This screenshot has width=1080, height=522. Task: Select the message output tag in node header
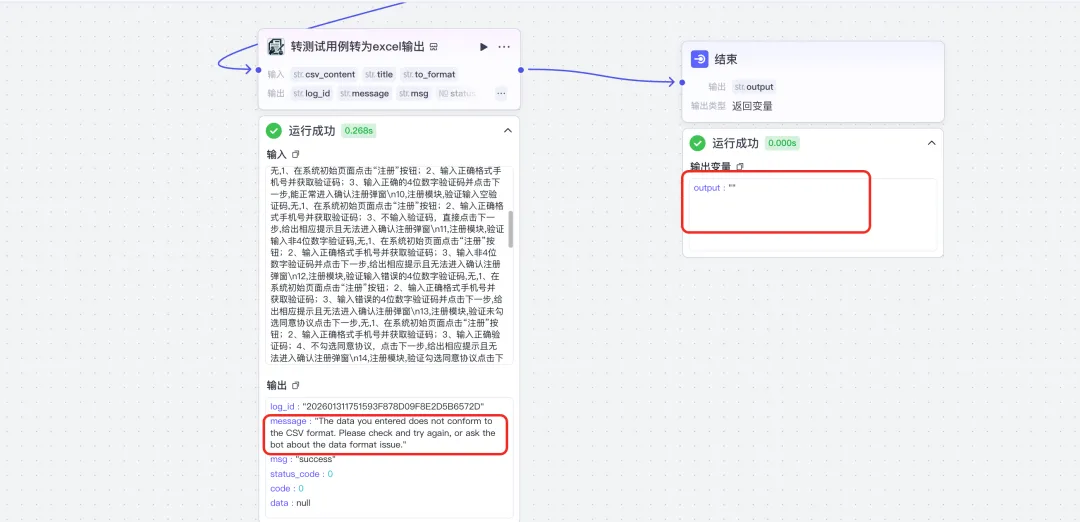tap(364, 94)
